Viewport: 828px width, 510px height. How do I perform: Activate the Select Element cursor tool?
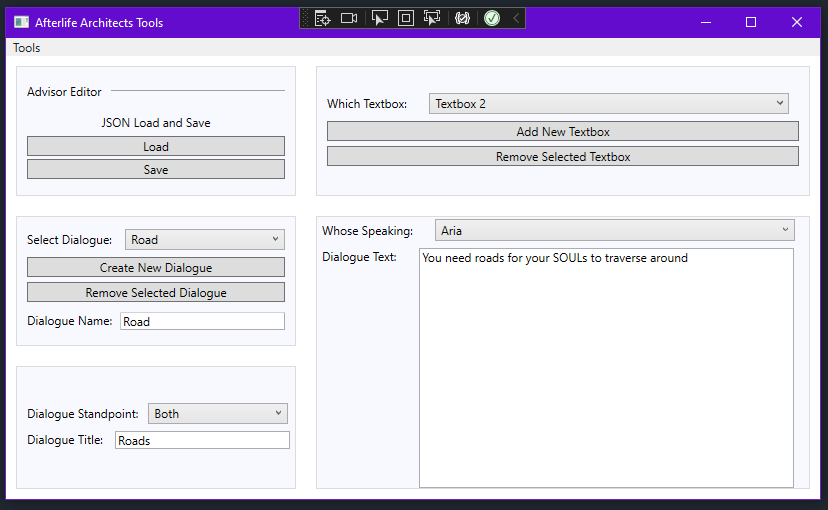tap(379, 18)
